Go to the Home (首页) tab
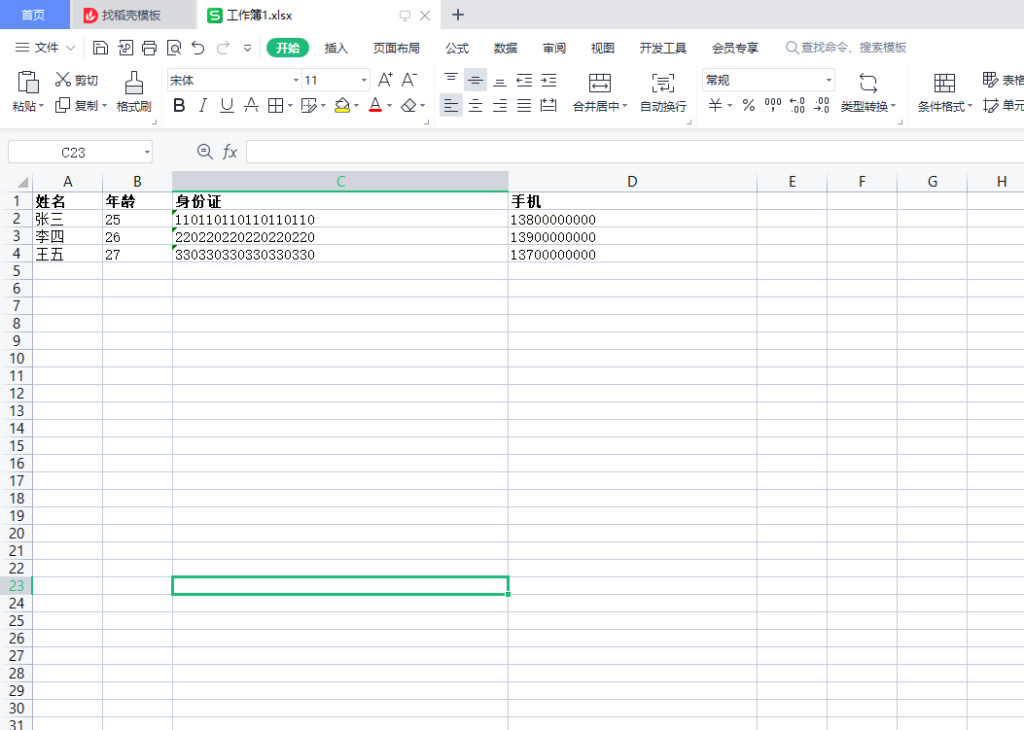This screenshot has height=730, width=1024. 34,14
